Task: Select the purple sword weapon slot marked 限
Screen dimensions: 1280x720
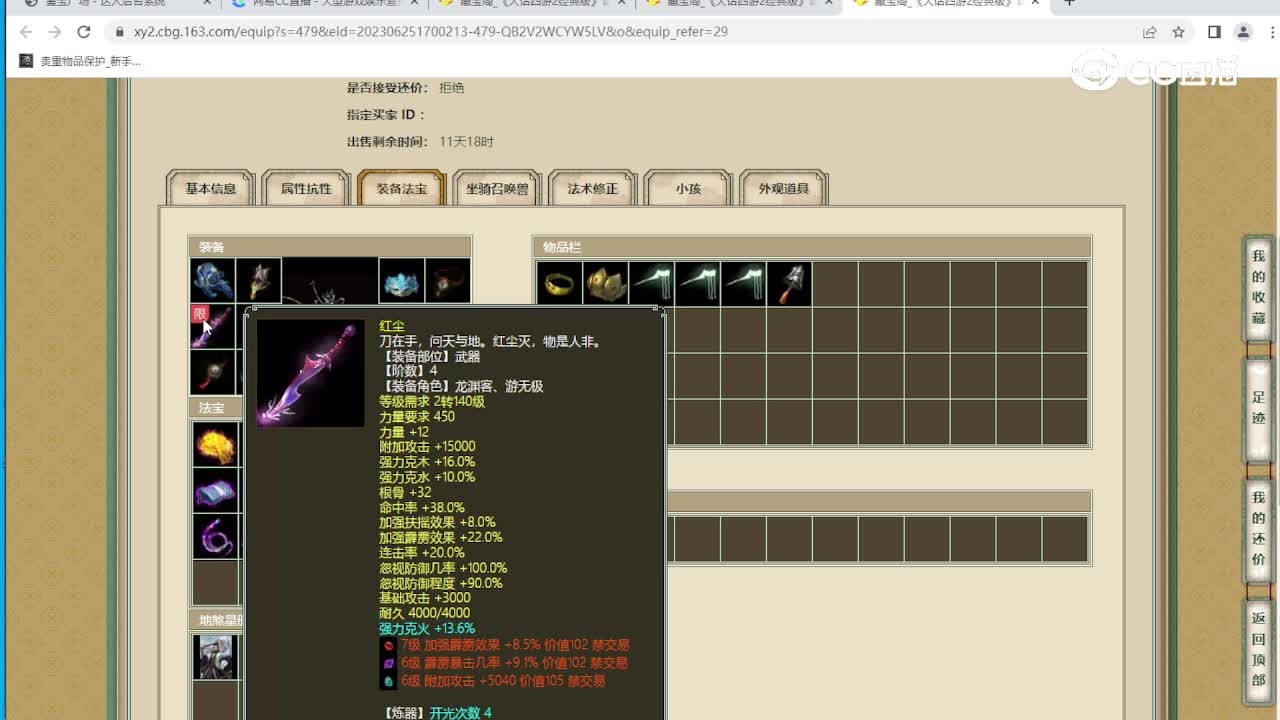Action: coord(213,327)
